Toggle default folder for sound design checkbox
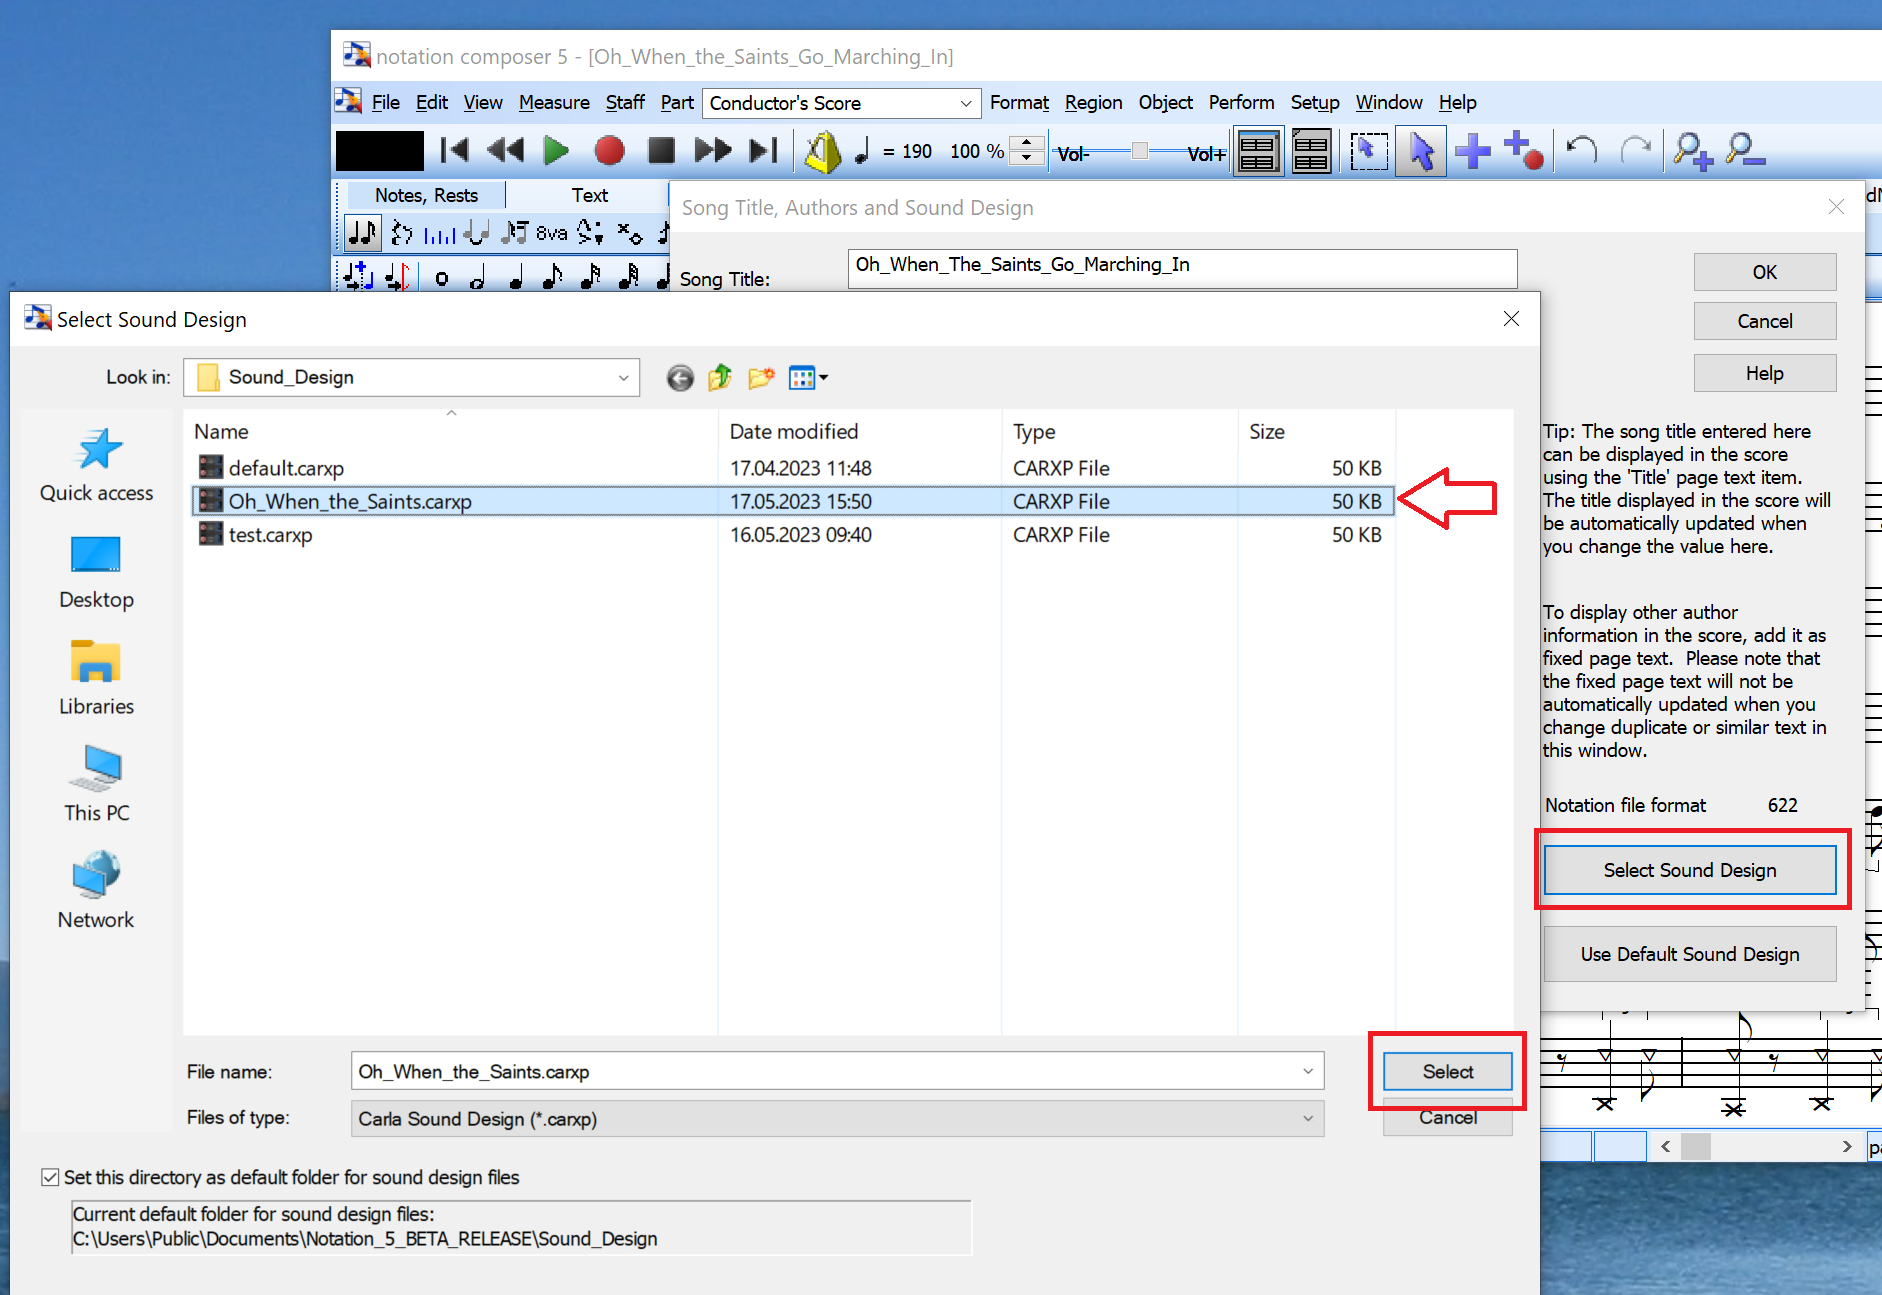This screenshot has height=1295, width=1882. pos(50,1177)
